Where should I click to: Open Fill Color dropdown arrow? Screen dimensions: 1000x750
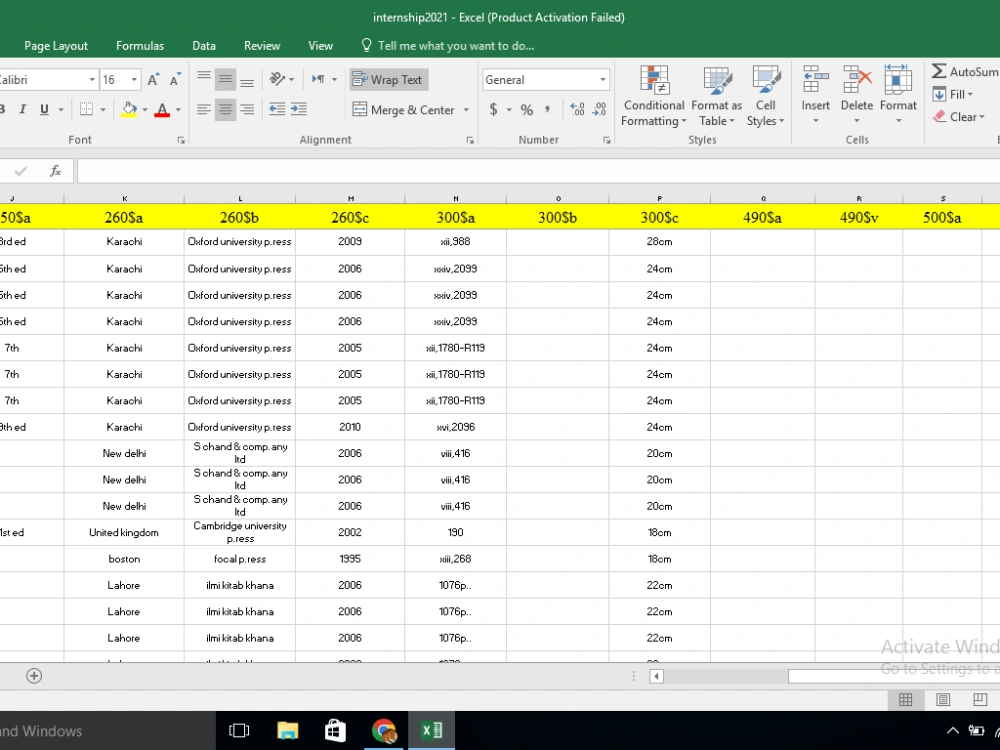(145, 110)
